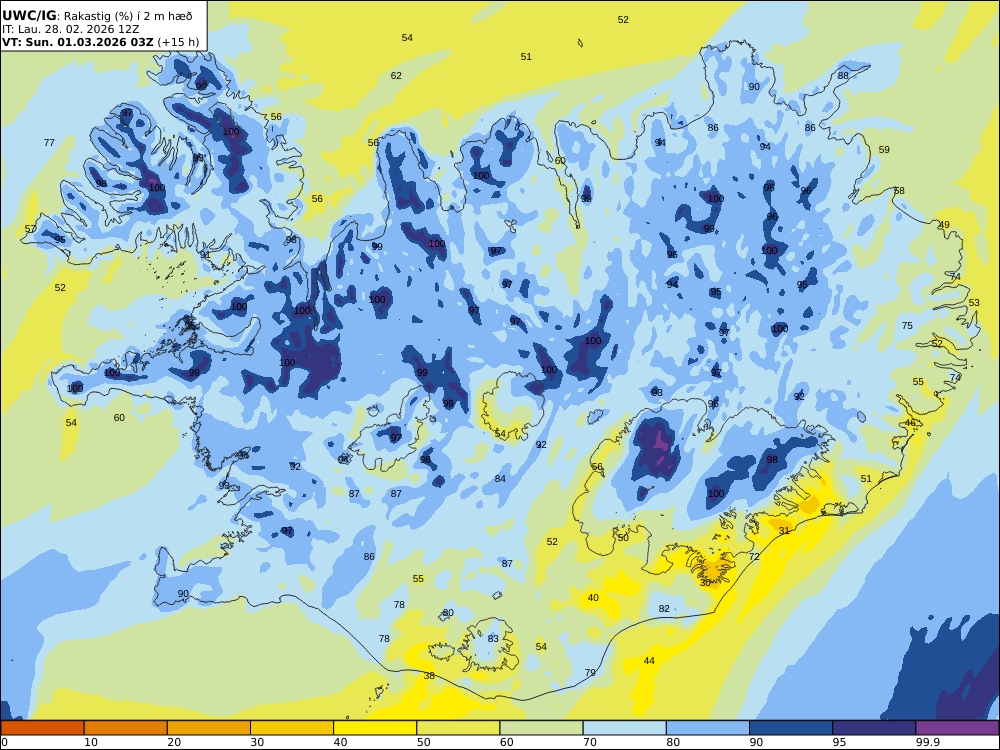1000x750 pixels.
Task: Click the map value '75' in the eastern region
Action: (x=907, y=326)
